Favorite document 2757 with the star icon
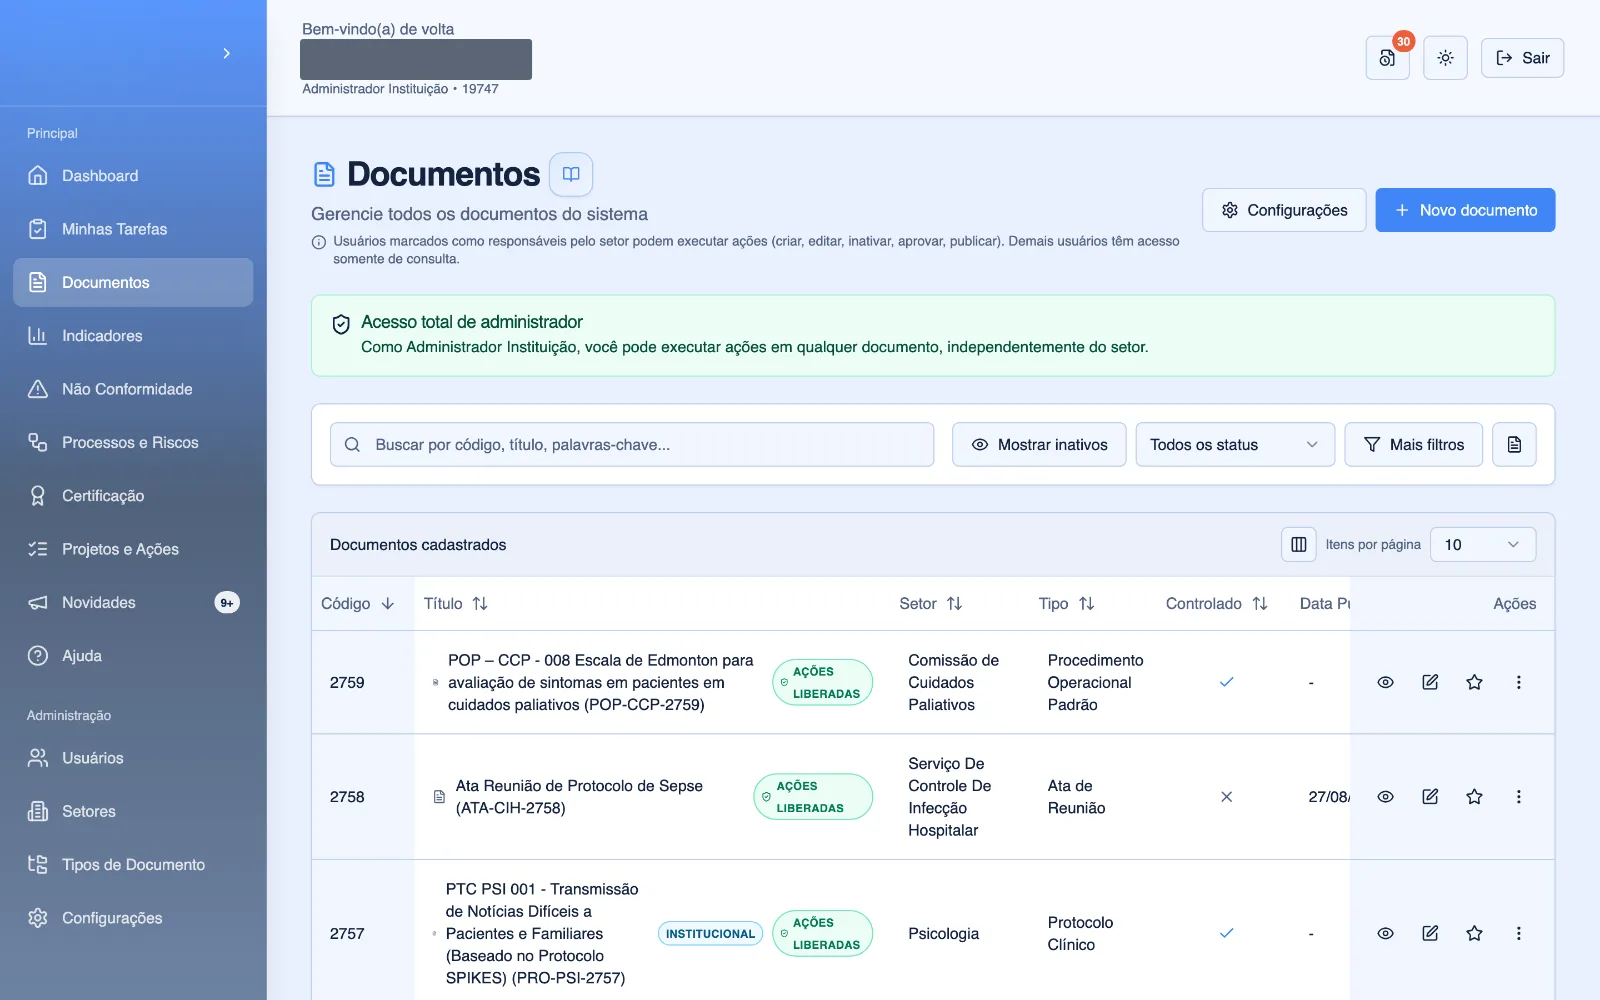Screen dimensions: 1600x1000 click(x=1474, y=933)
